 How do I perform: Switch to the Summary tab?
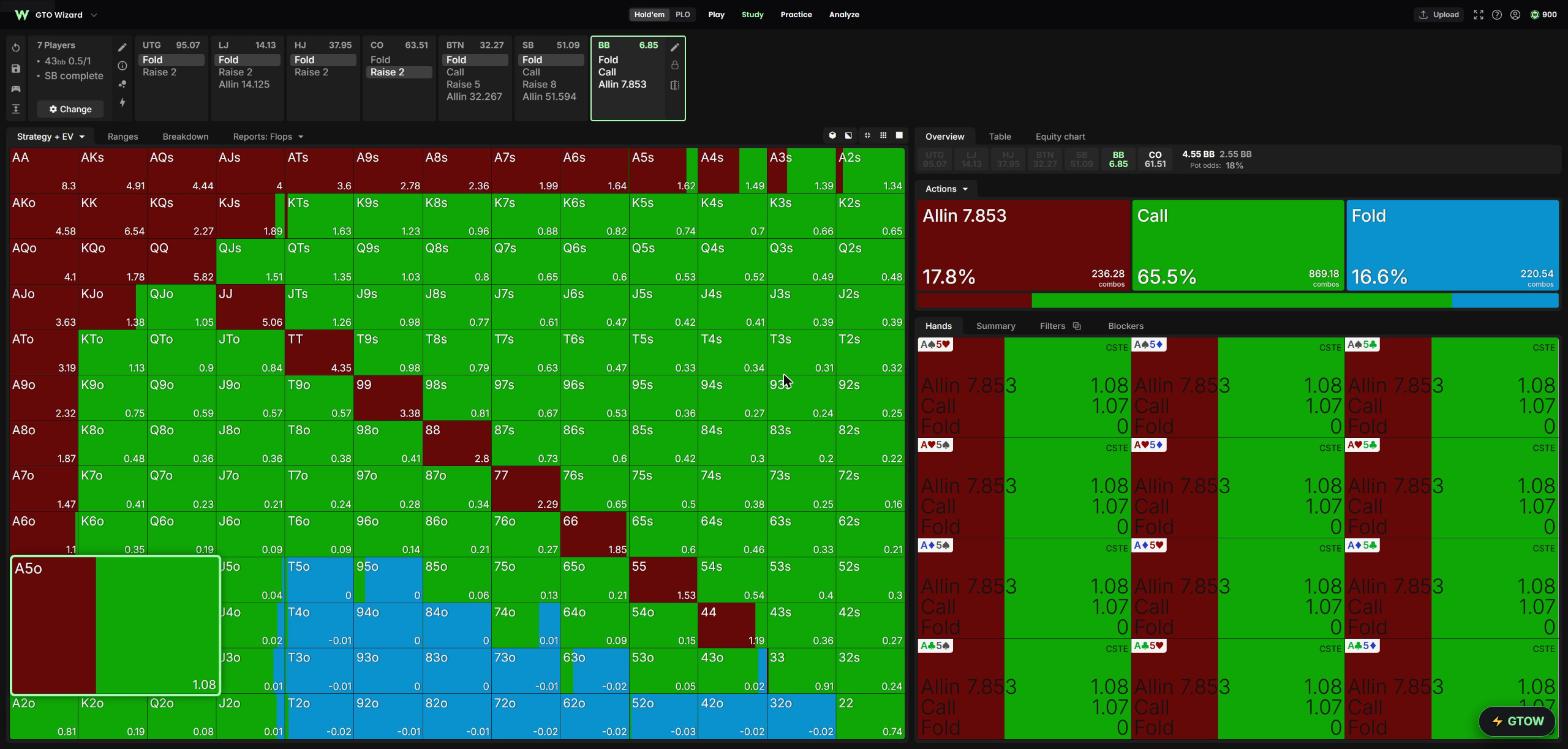pyautogui.click(x=995, y=326)
